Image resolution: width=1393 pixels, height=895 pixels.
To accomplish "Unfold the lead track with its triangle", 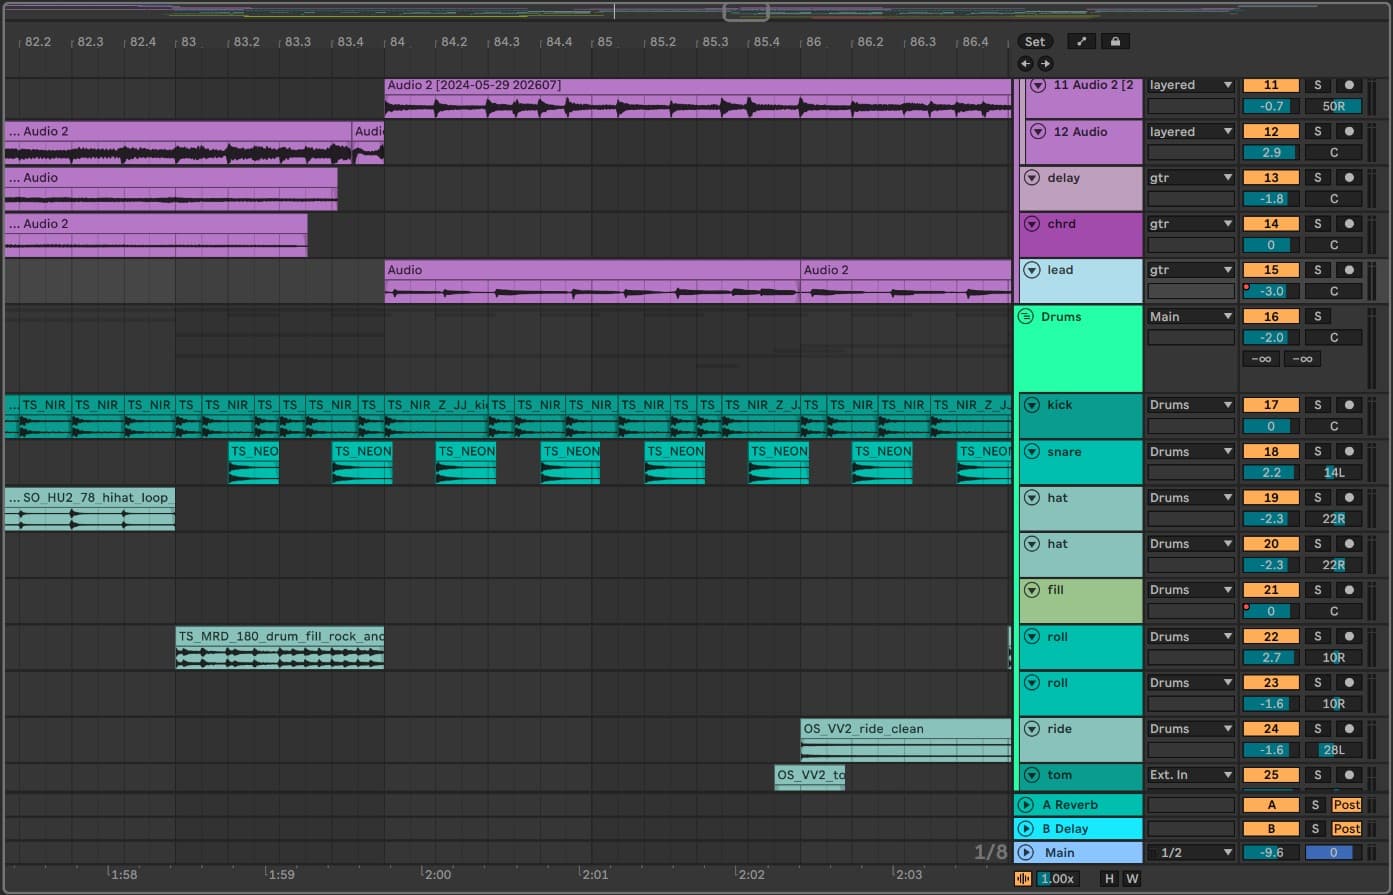I will point(1032,270).
